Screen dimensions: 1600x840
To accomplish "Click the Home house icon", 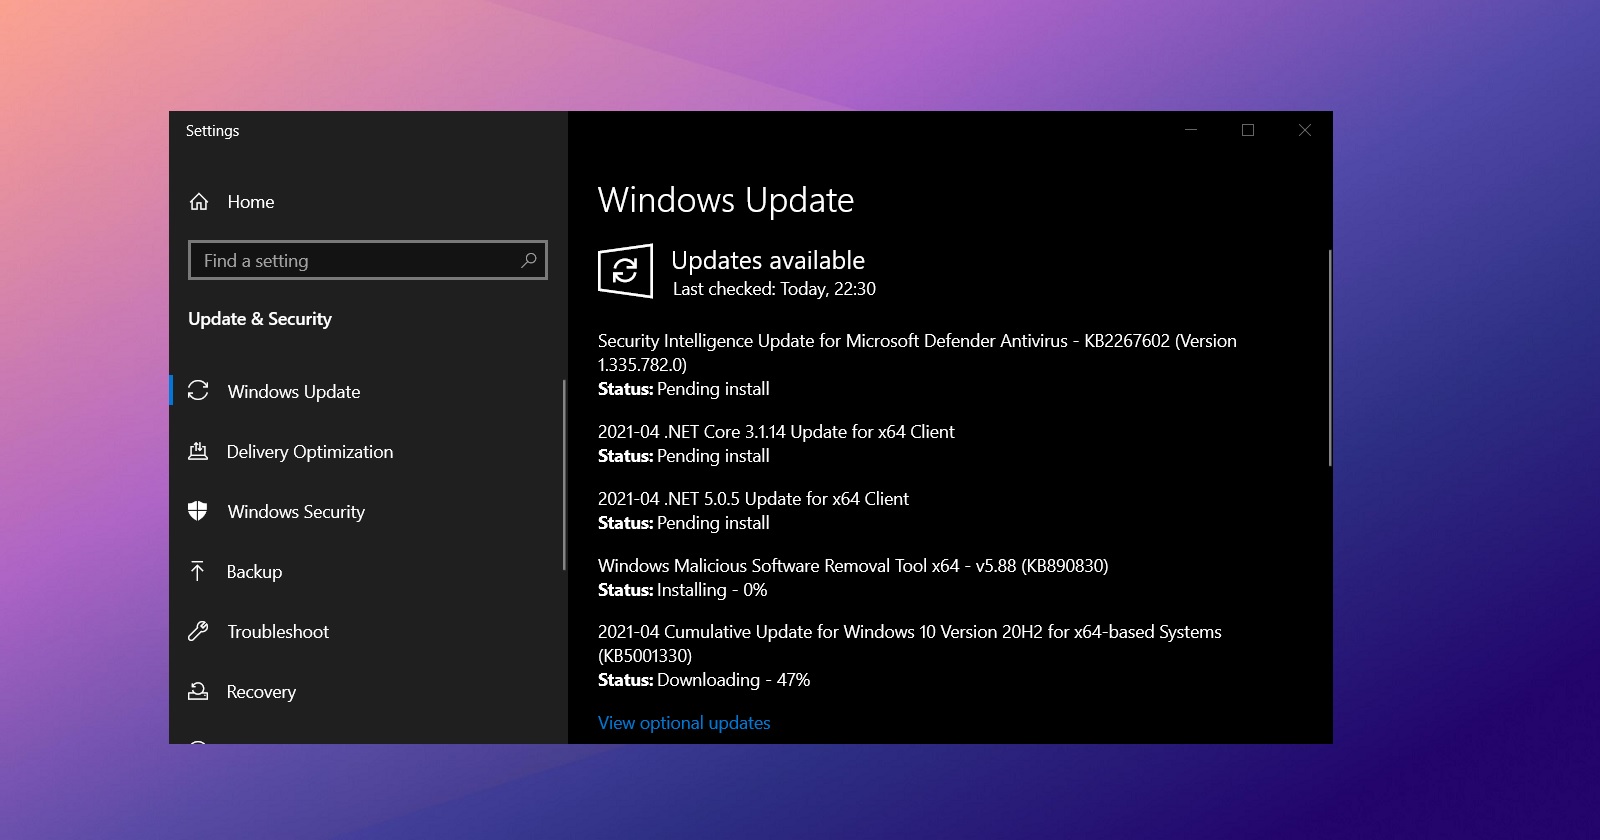I will [199, 202].
